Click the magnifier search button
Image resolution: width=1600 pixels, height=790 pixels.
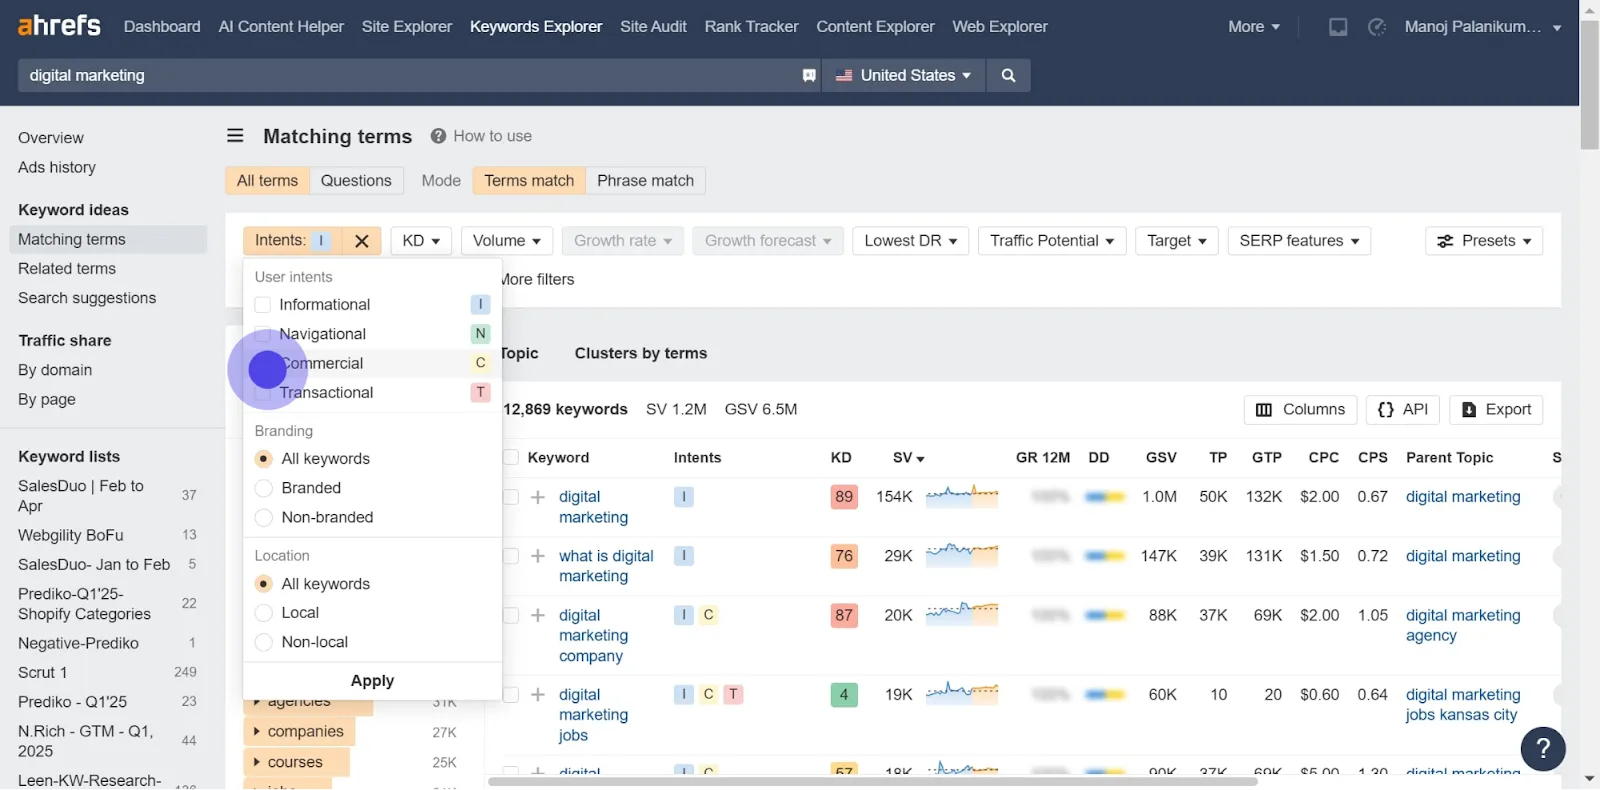(1008, 75)
